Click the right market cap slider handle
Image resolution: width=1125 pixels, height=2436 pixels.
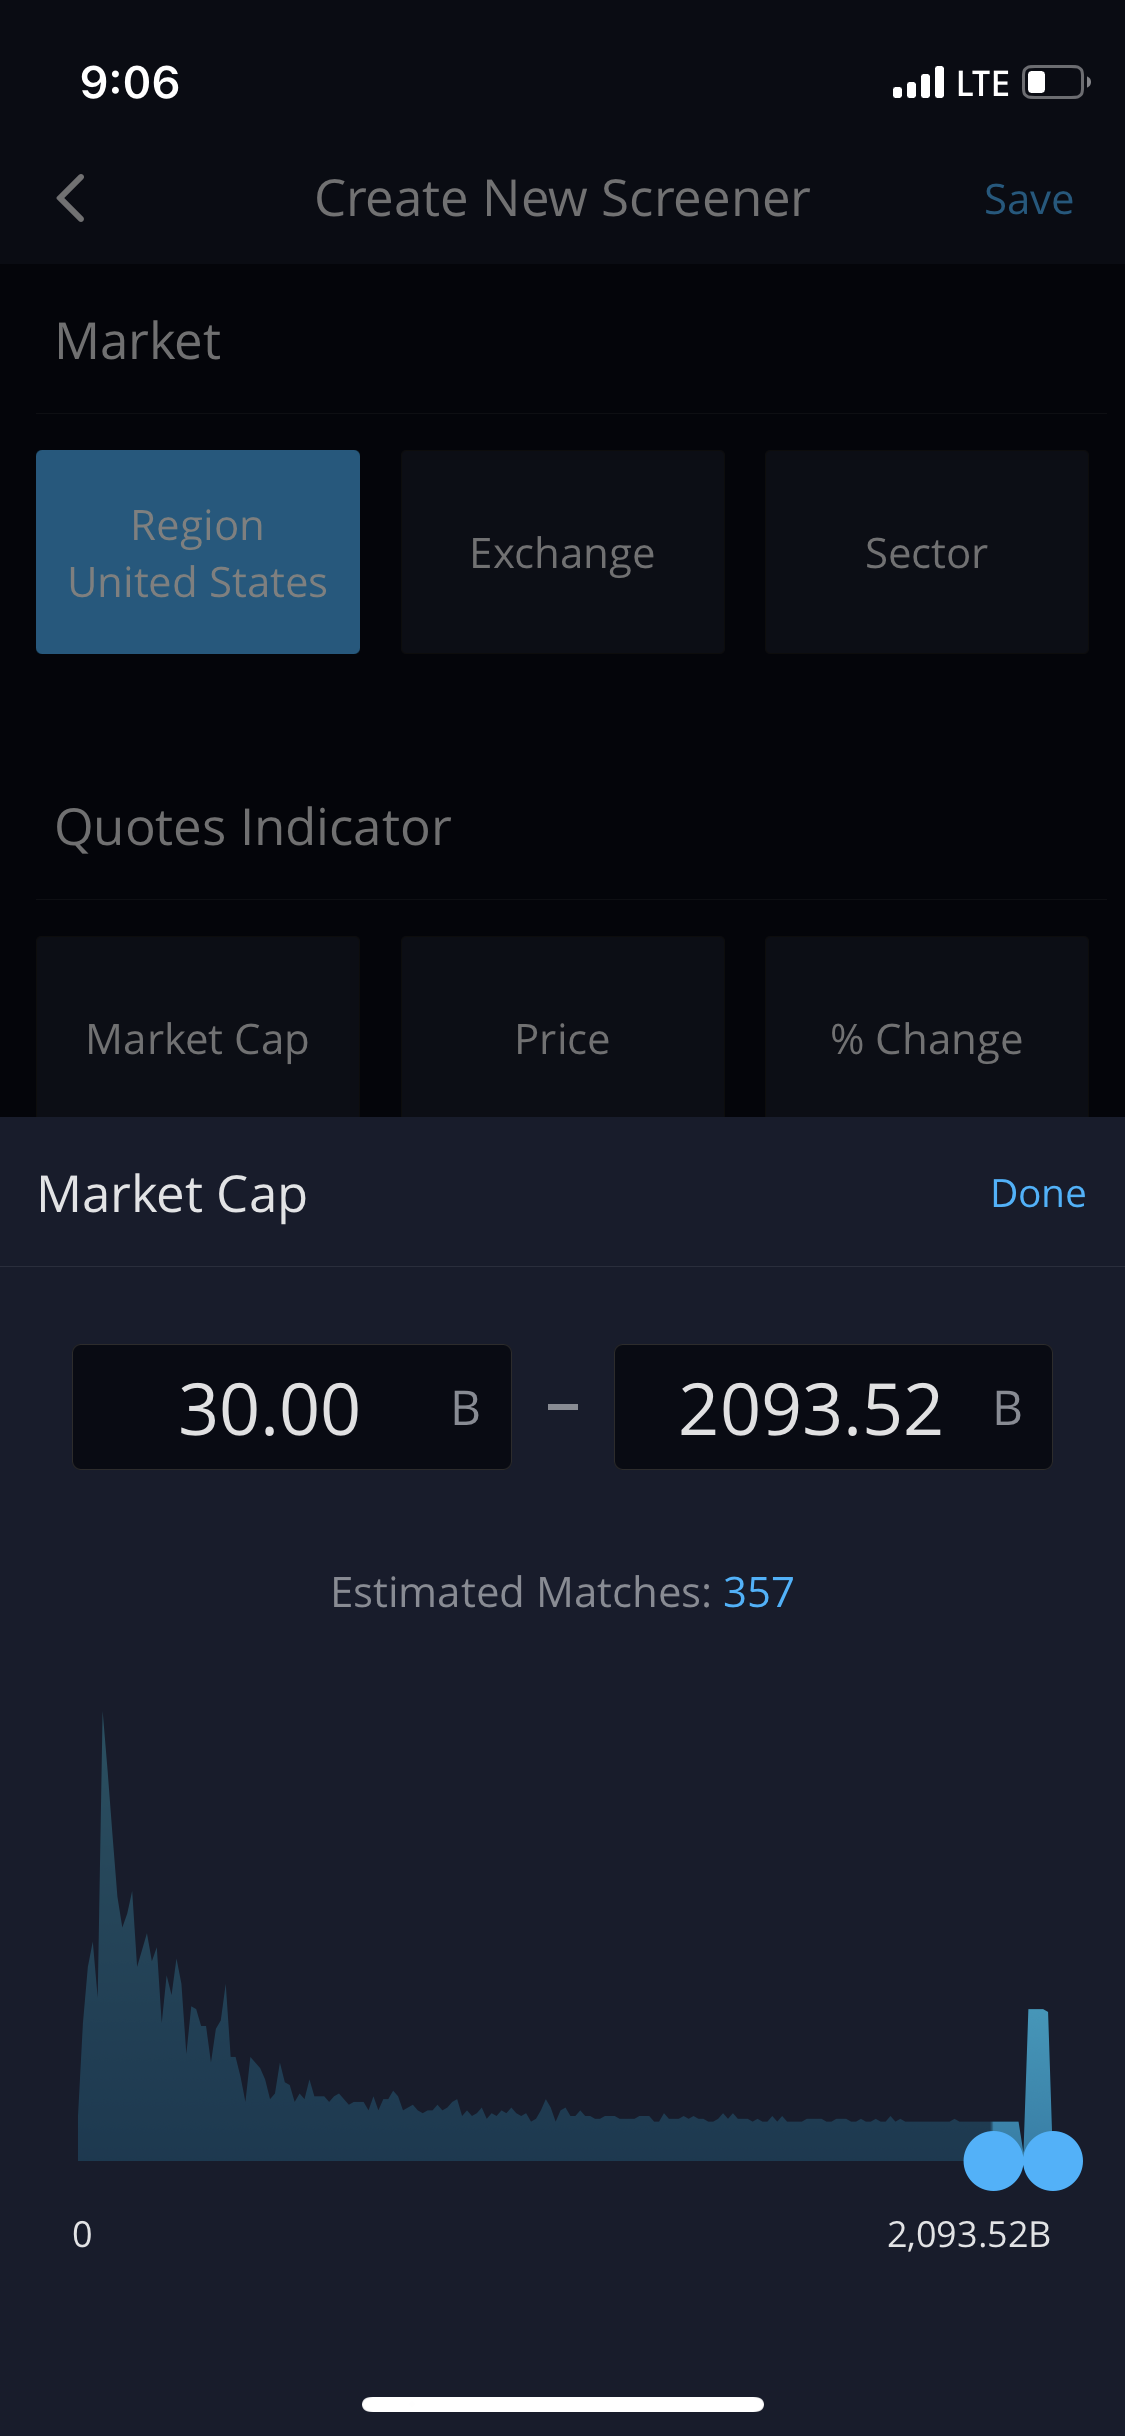[1054, 2160]
